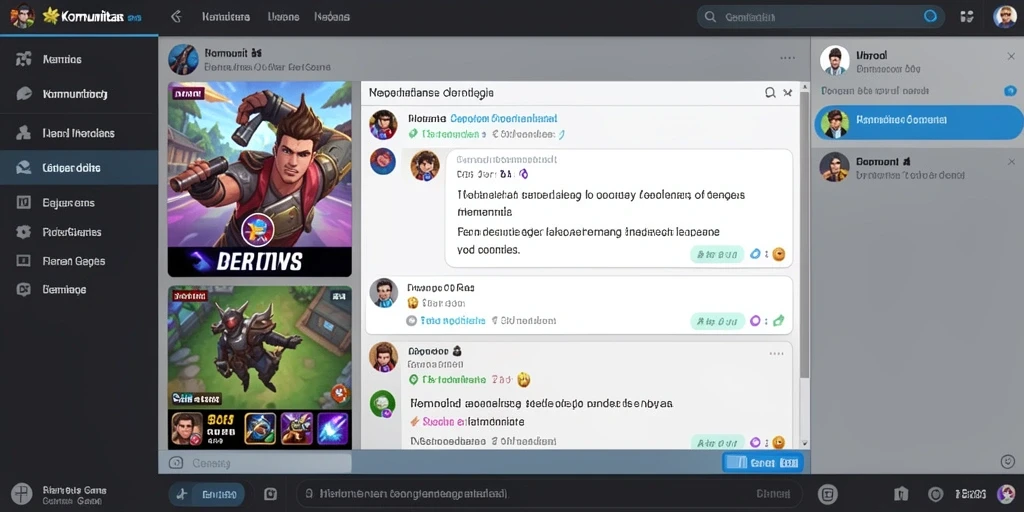Select the hero portrait in the knight card ability row
The image size is (1024, 512).
click(x=185, y=428)
